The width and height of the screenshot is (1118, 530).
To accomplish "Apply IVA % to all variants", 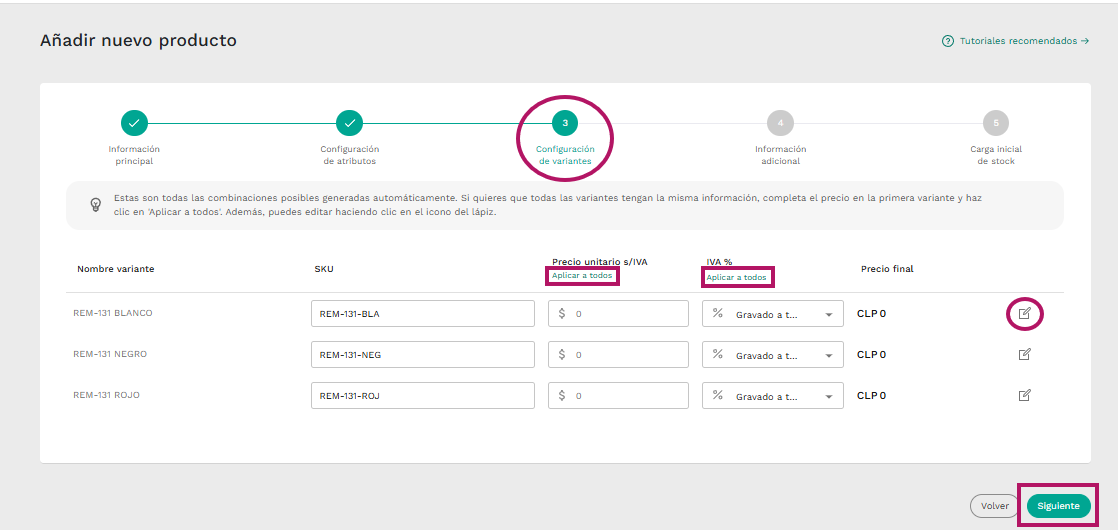I will point(737,277).
